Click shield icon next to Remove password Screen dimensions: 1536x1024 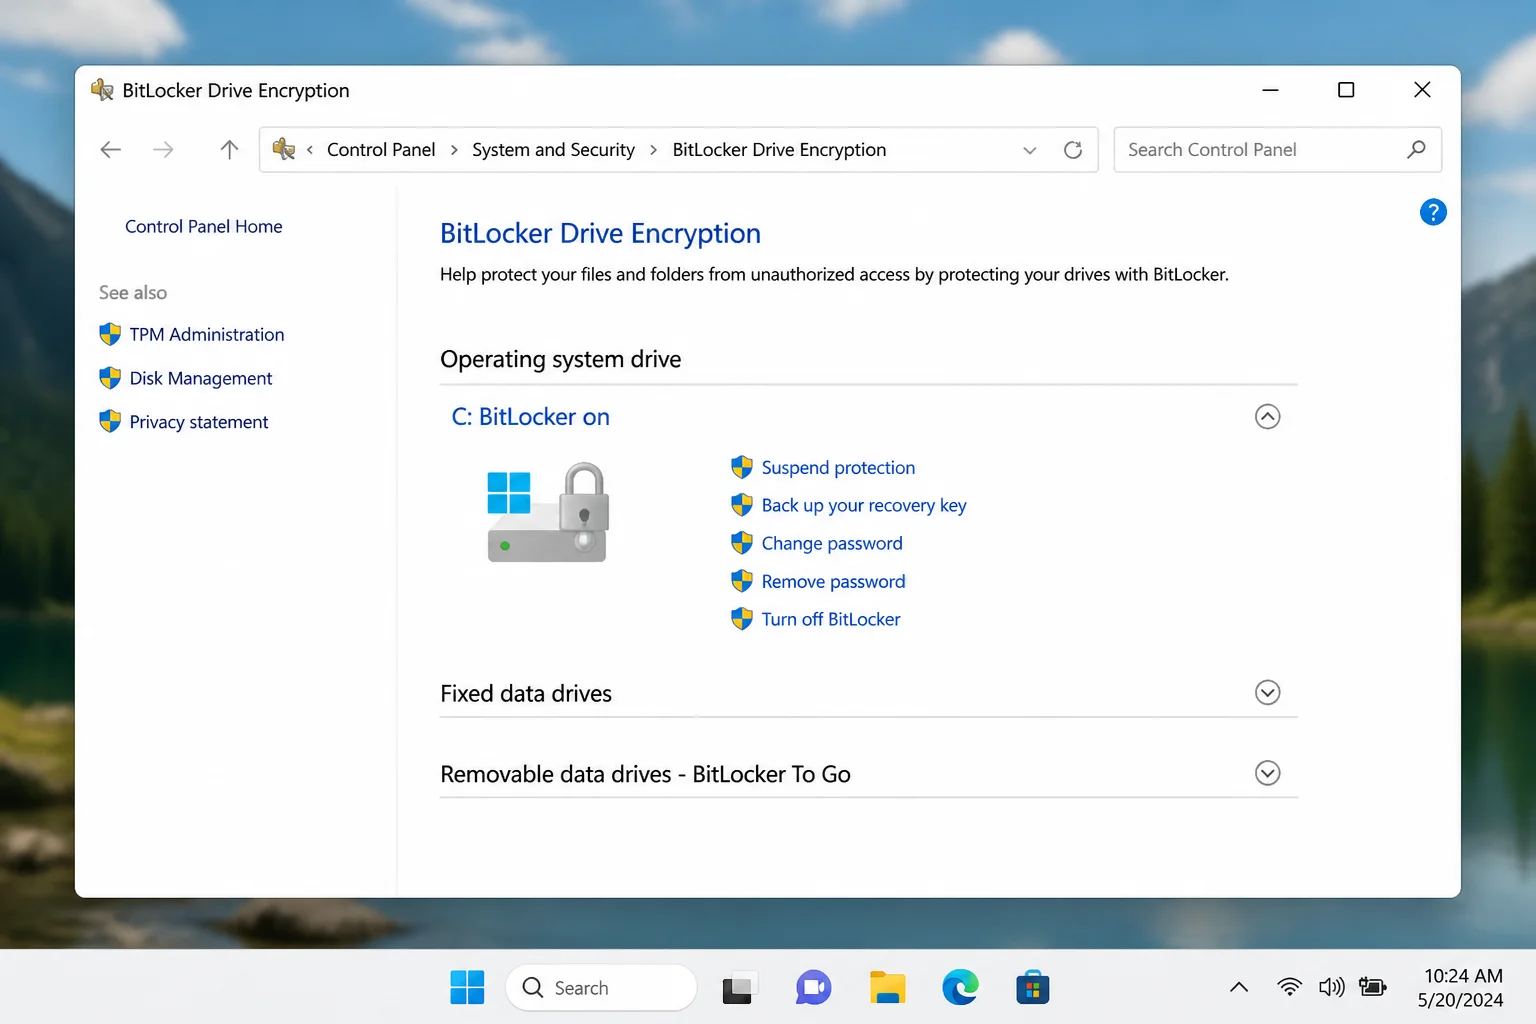click(742, 581)
